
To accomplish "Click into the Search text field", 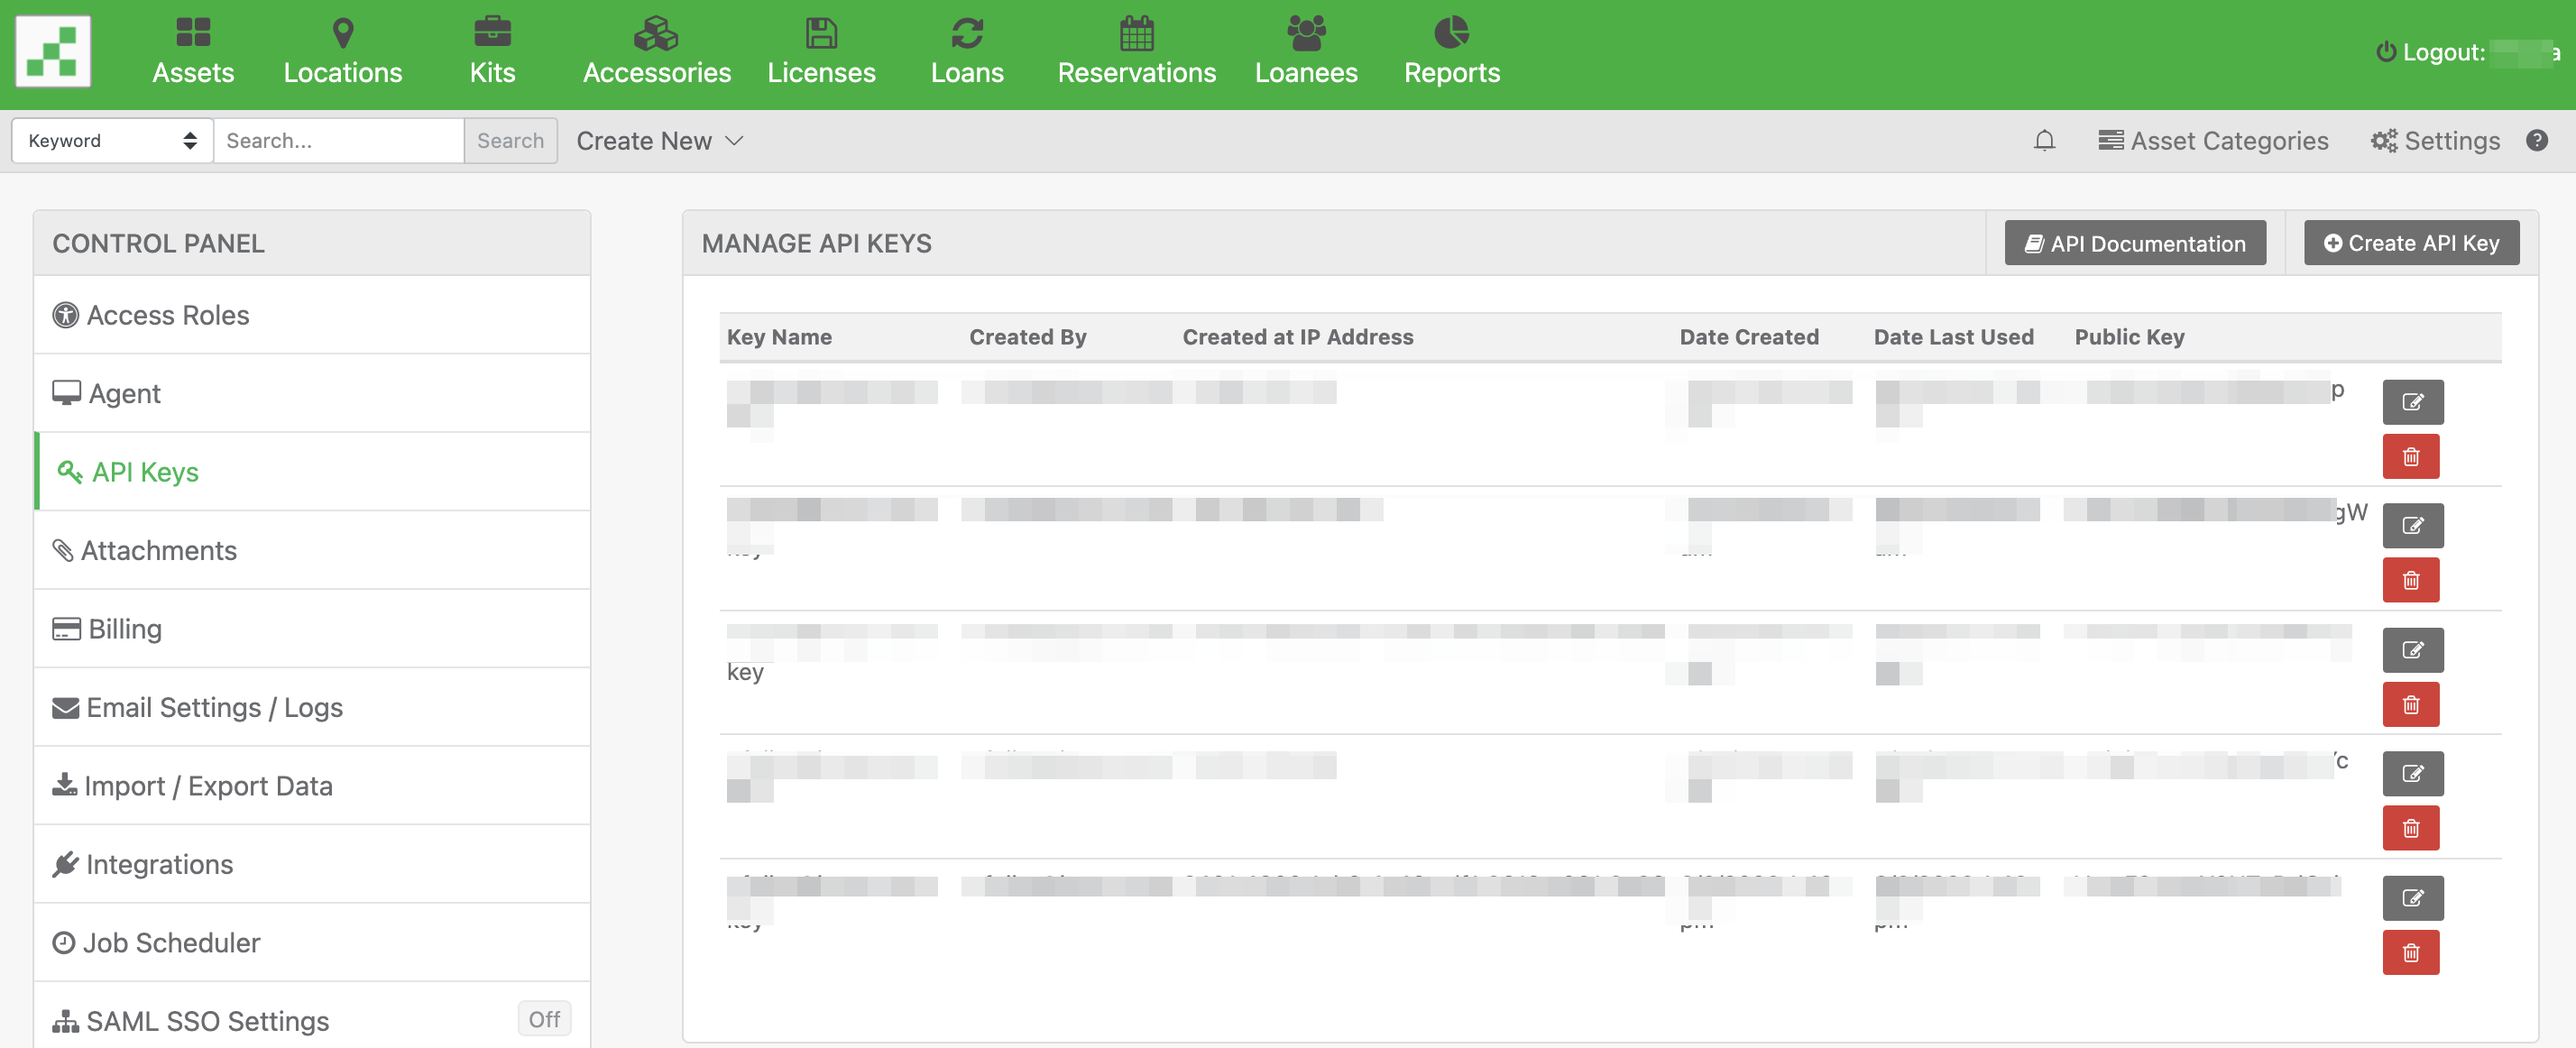I will [338, 141].
